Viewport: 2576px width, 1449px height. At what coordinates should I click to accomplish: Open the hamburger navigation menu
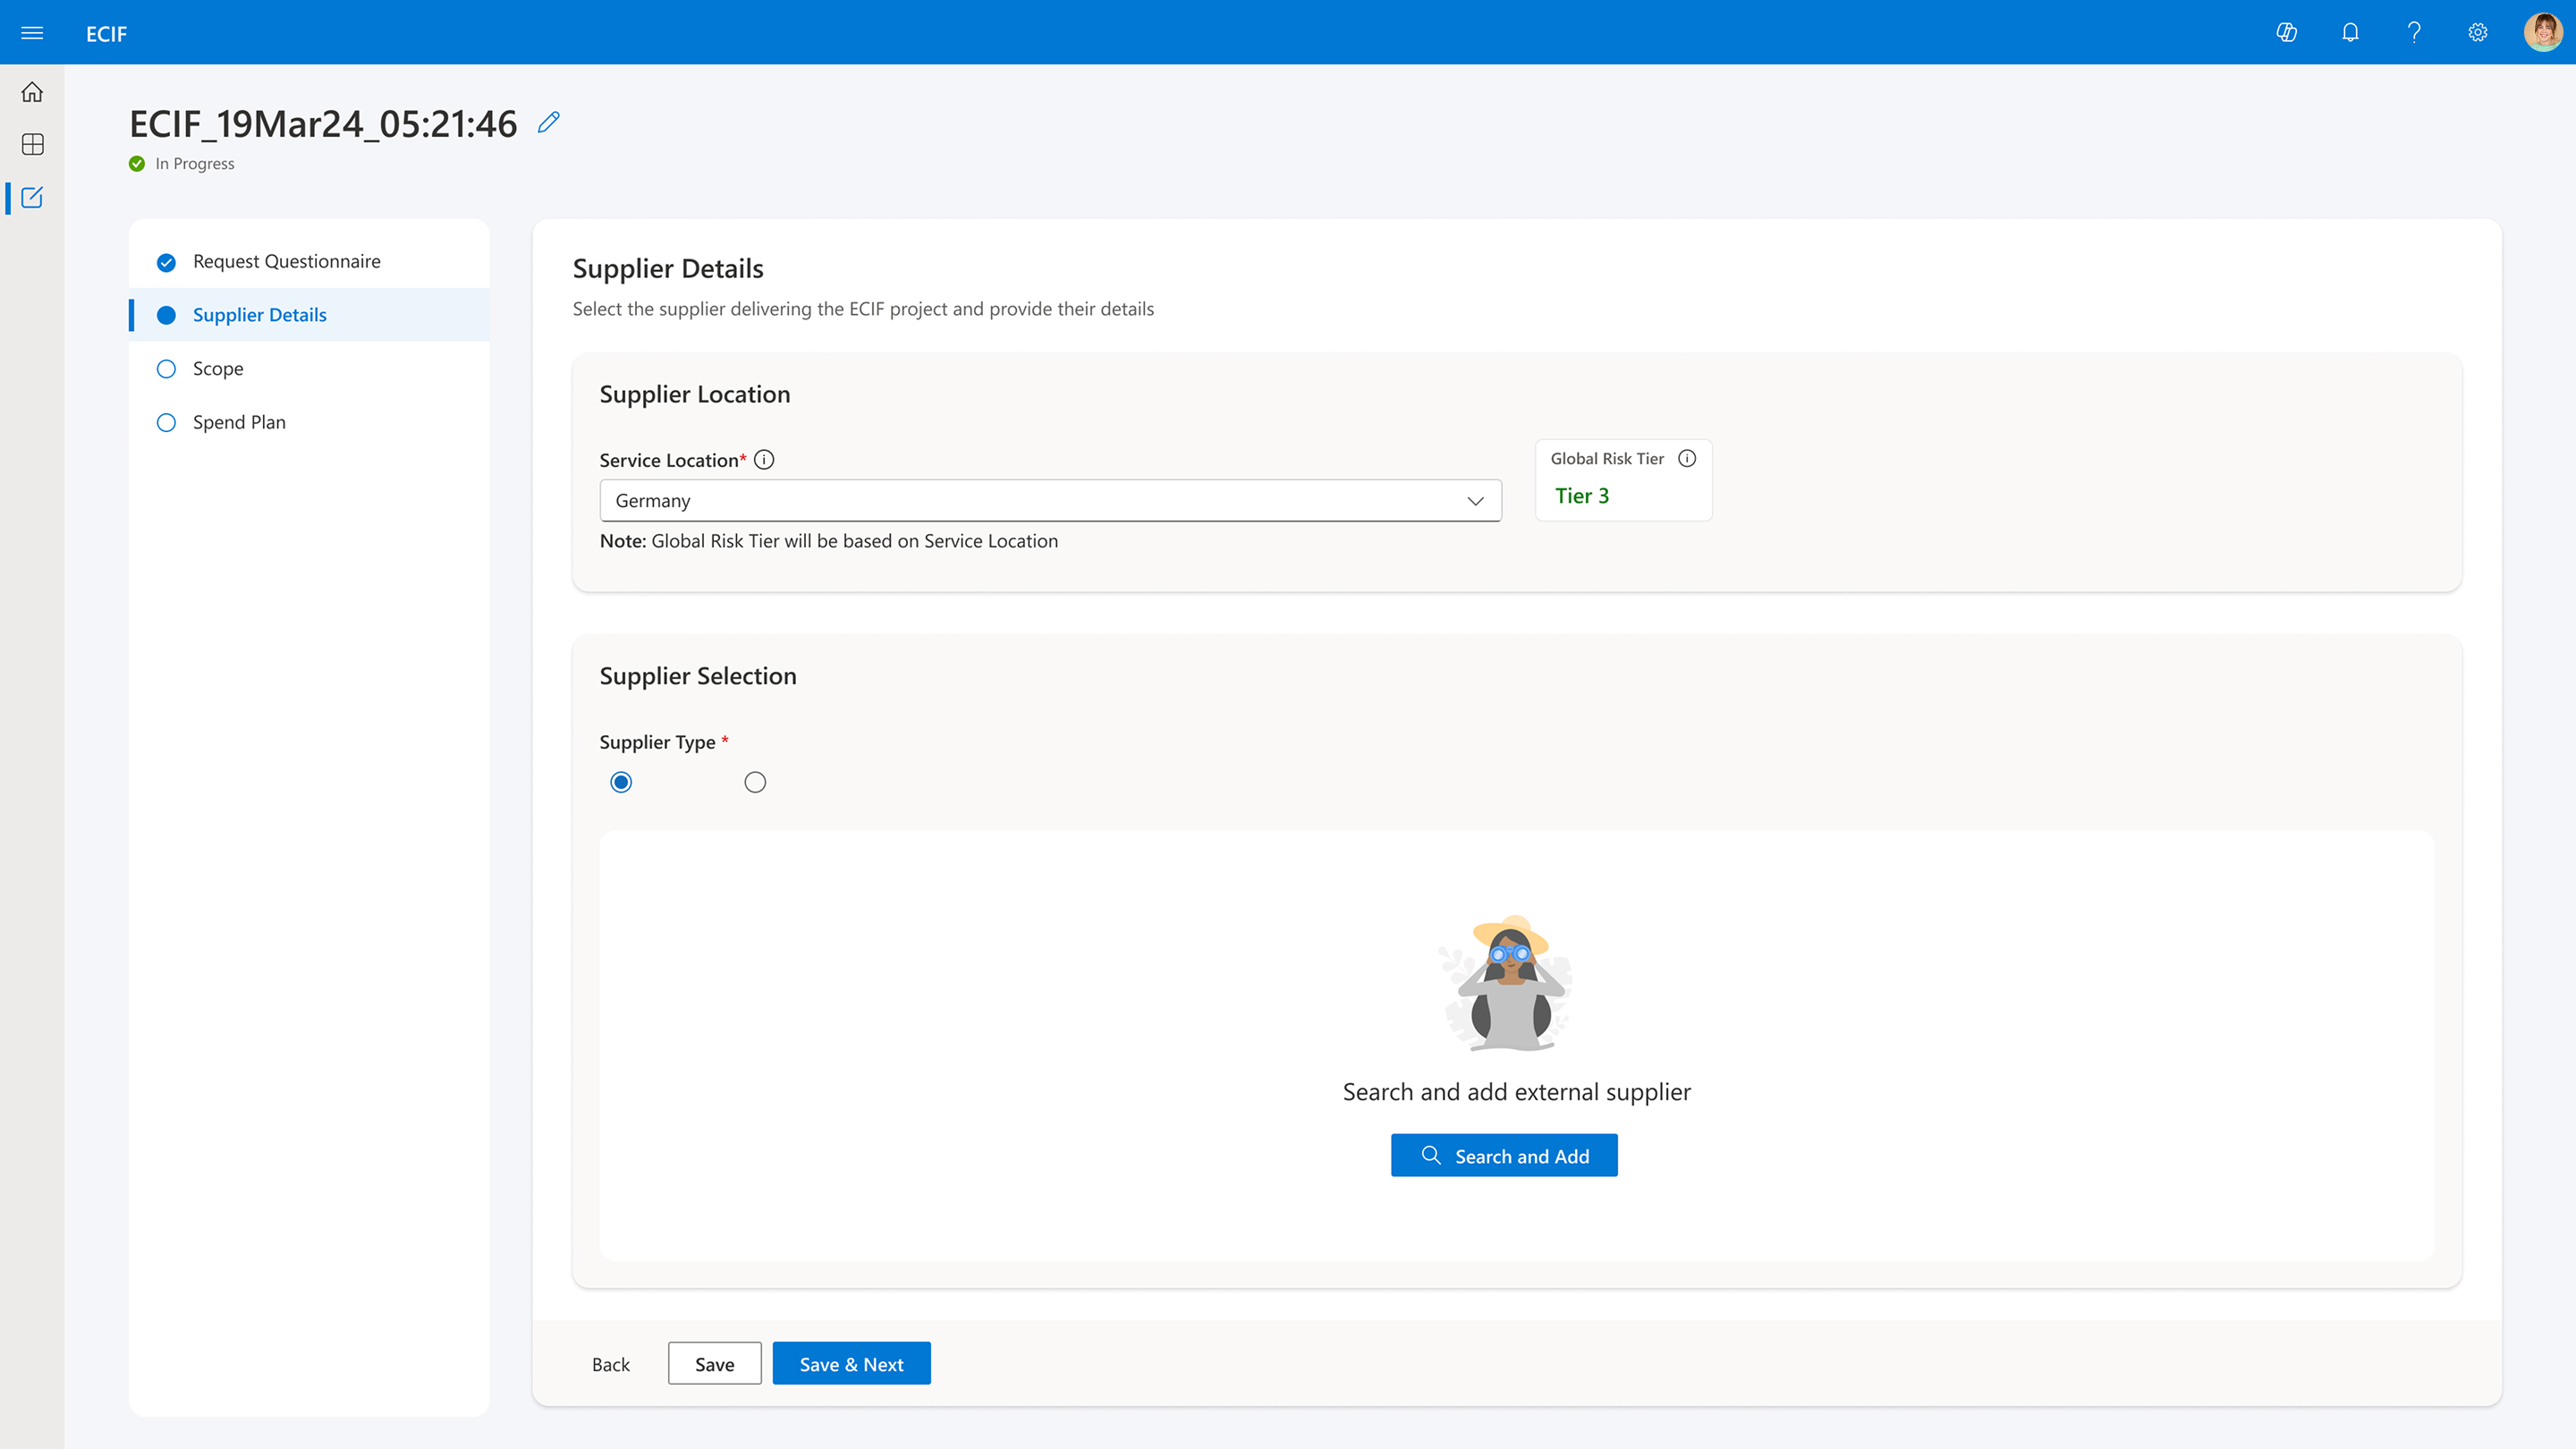pos(32,33)
